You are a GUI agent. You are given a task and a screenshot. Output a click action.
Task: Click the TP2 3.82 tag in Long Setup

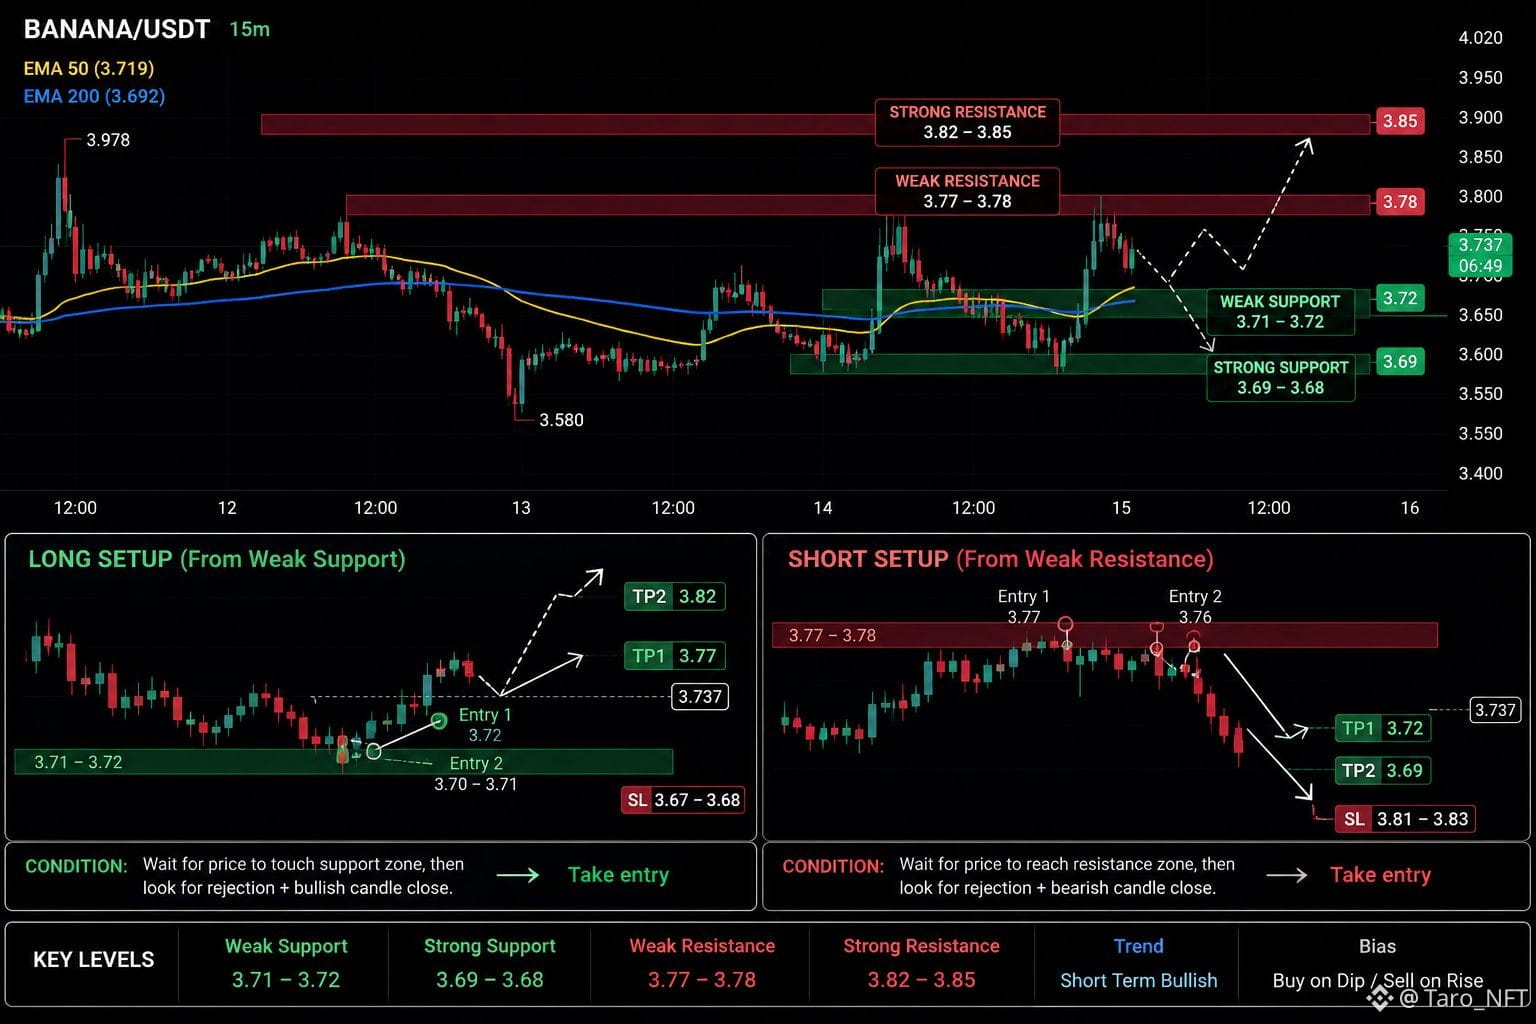click(x=675, y=597)
